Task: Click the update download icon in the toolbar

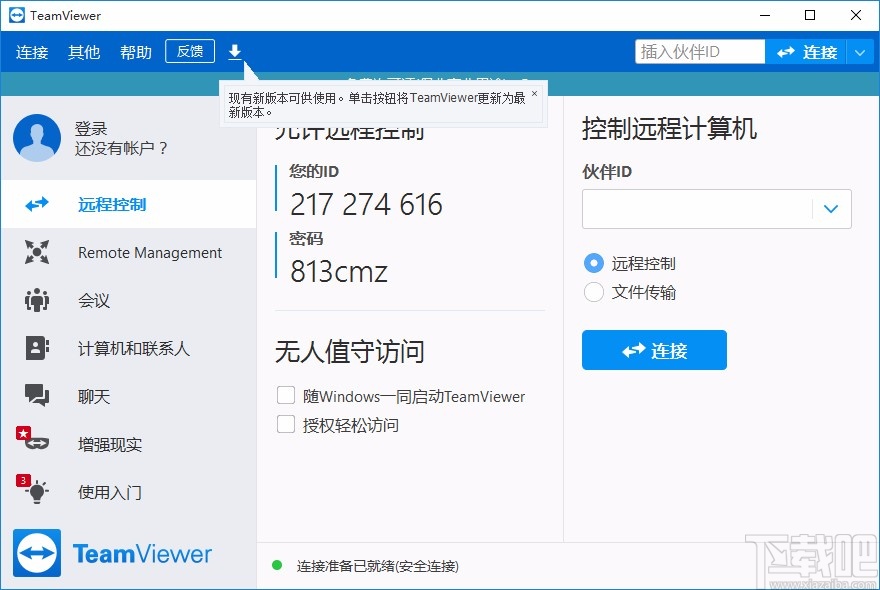Action: pos(235,51)
